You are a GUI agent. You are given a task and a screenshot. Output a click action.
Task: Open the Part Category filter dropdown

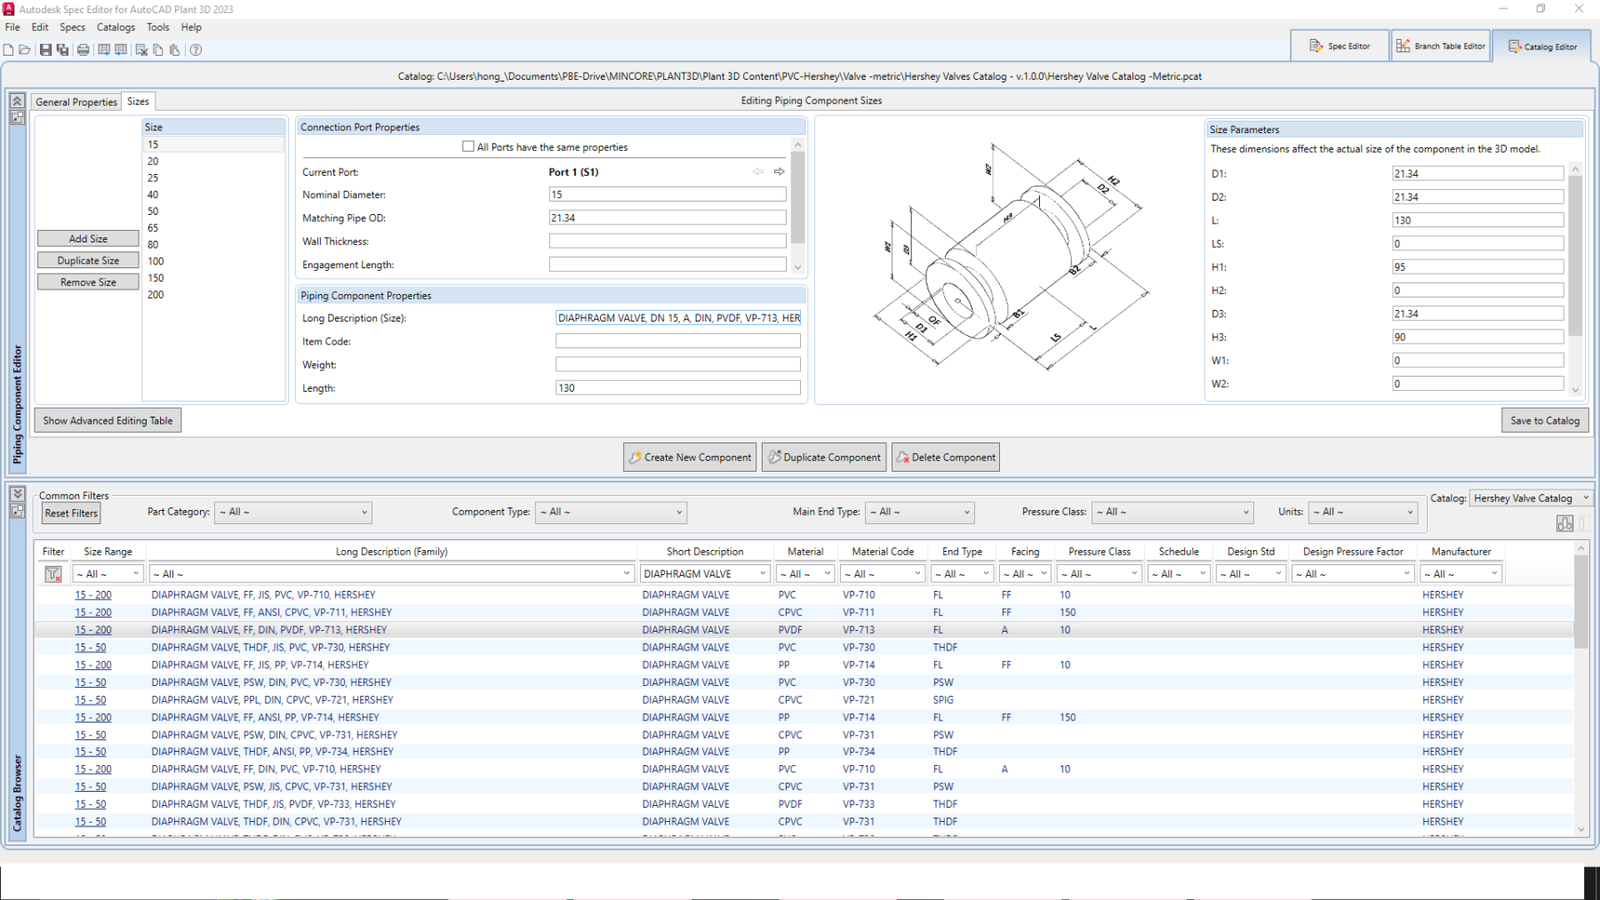[293, 512]
